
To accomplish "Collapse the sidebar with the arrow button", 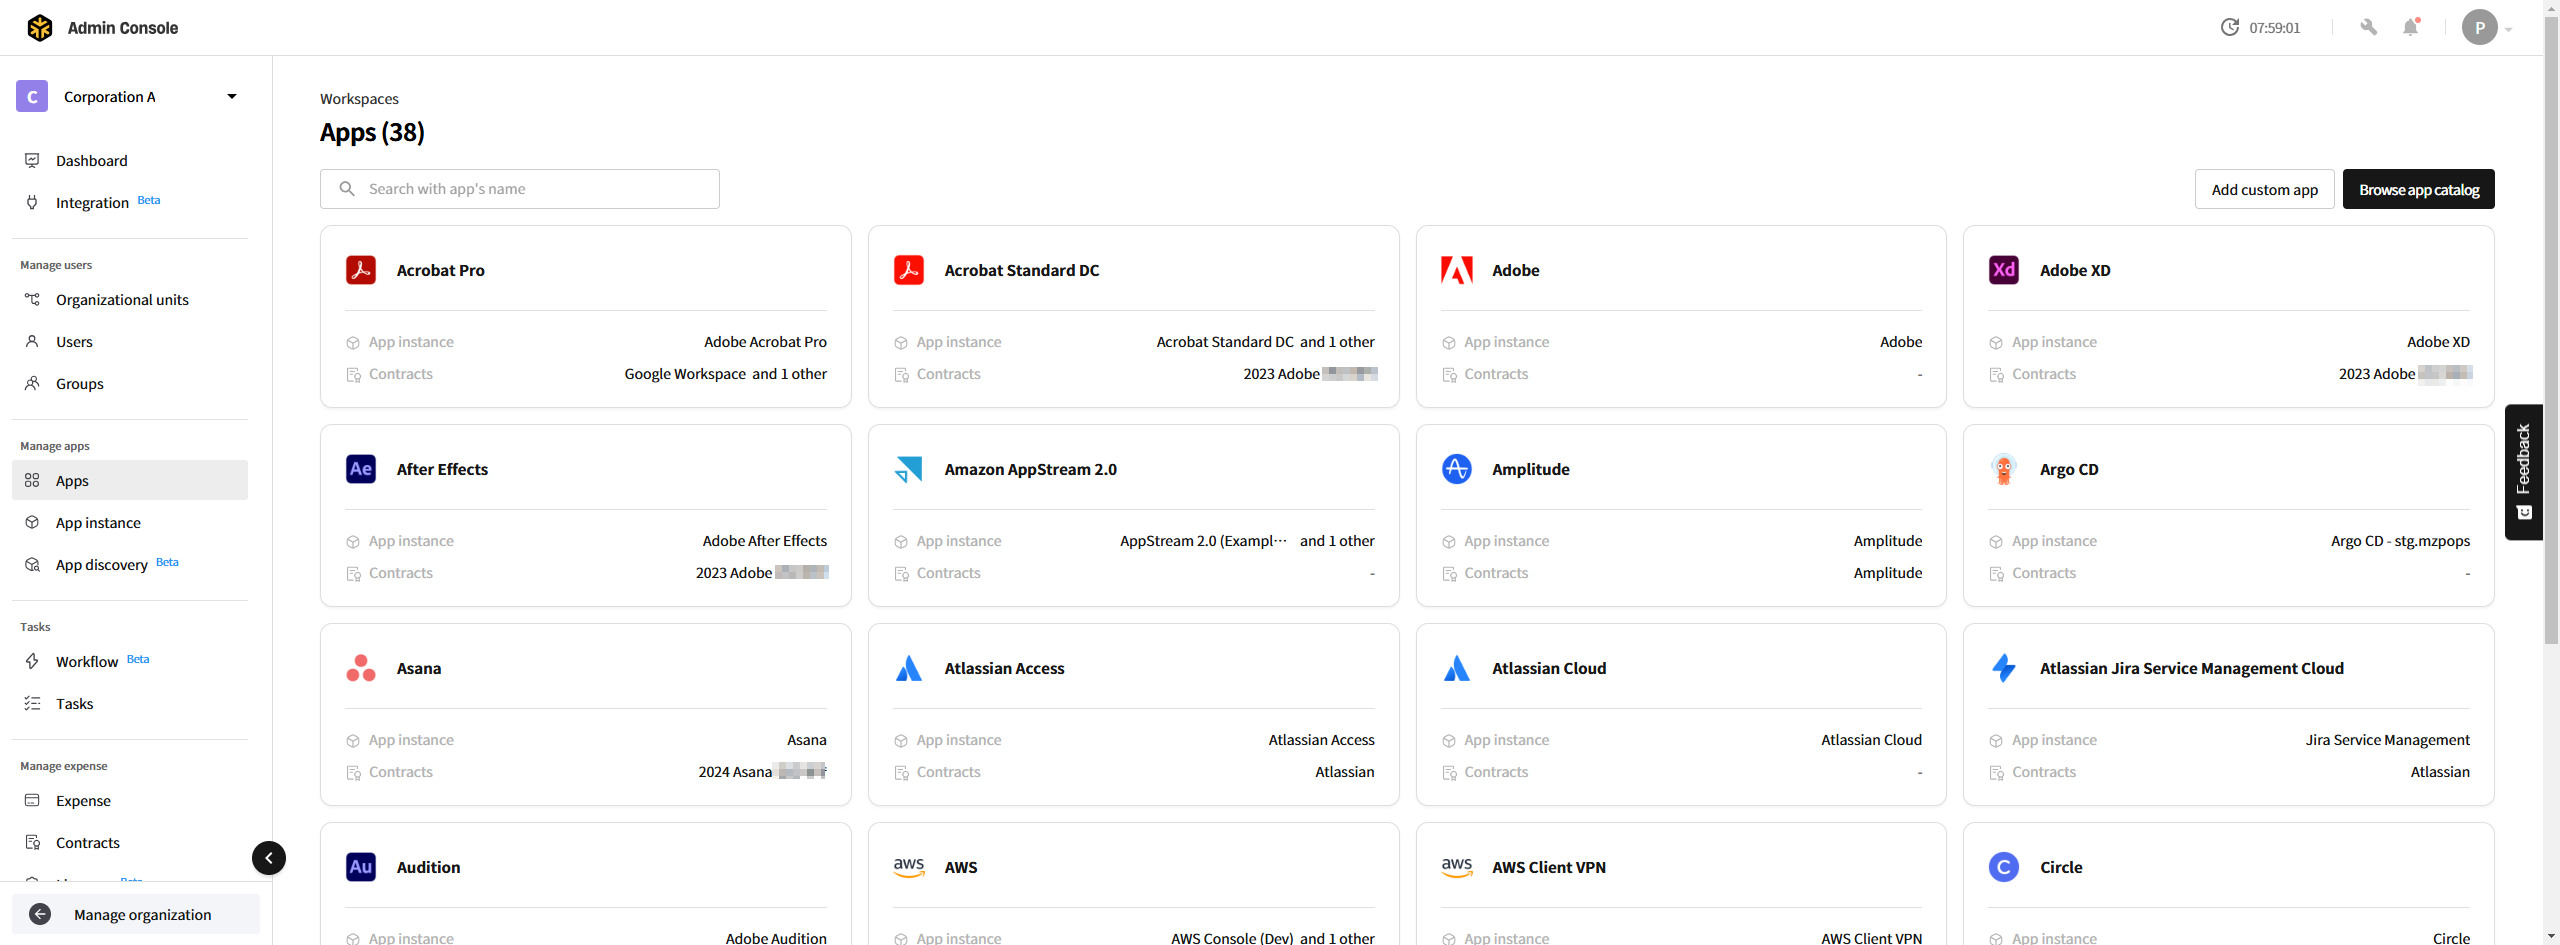I will [x=269, y=858].
